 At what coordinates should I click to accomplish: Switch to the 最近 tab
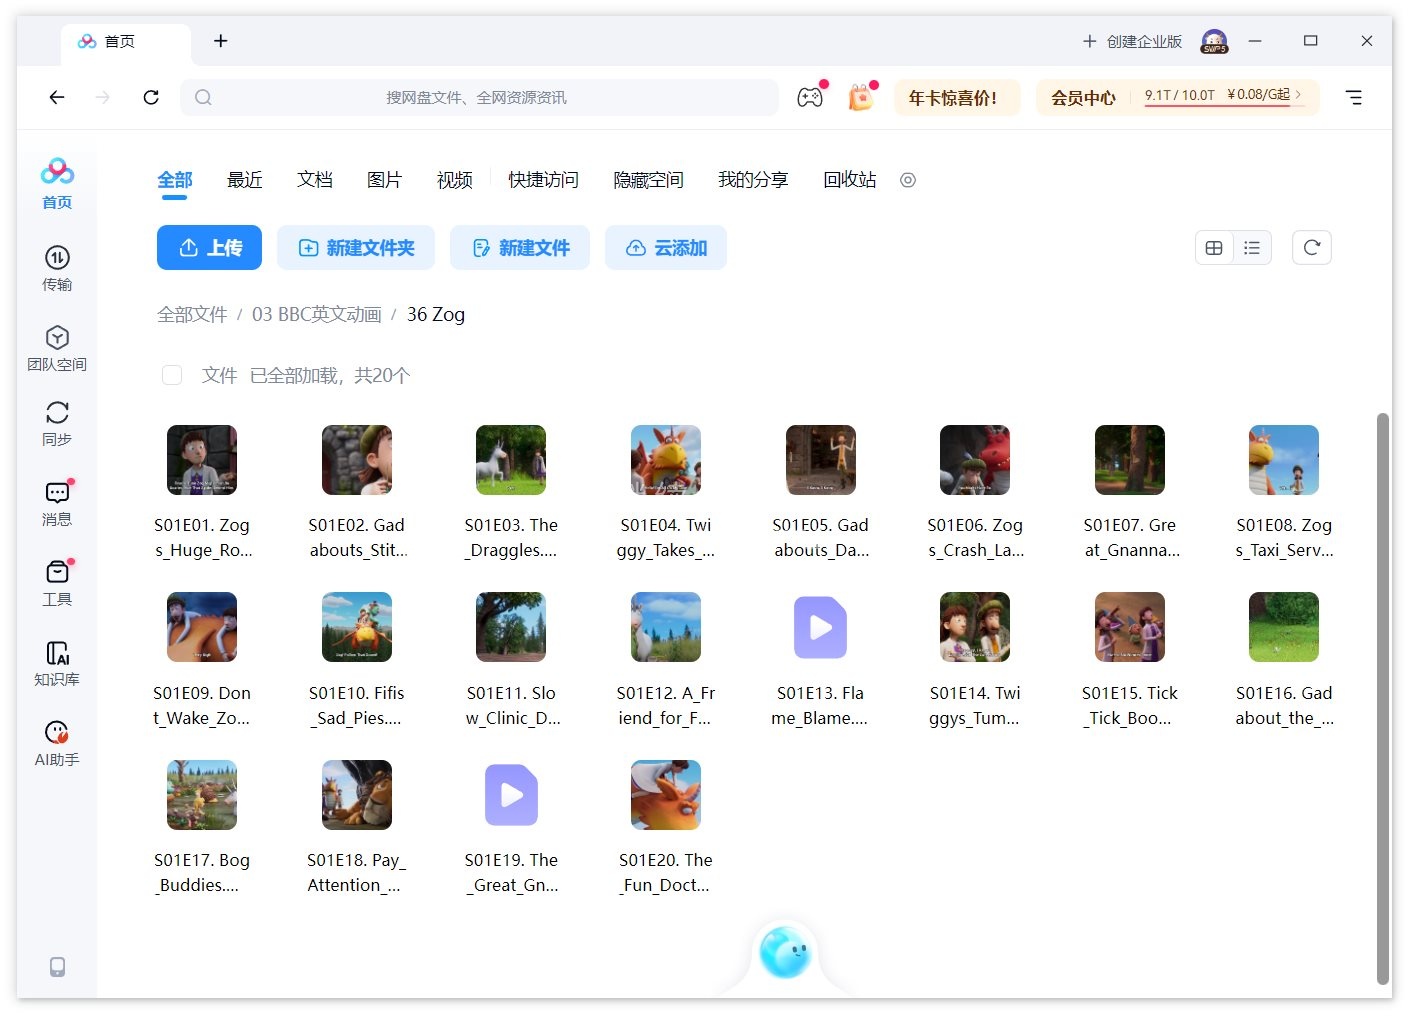click(x=245, y=180)
